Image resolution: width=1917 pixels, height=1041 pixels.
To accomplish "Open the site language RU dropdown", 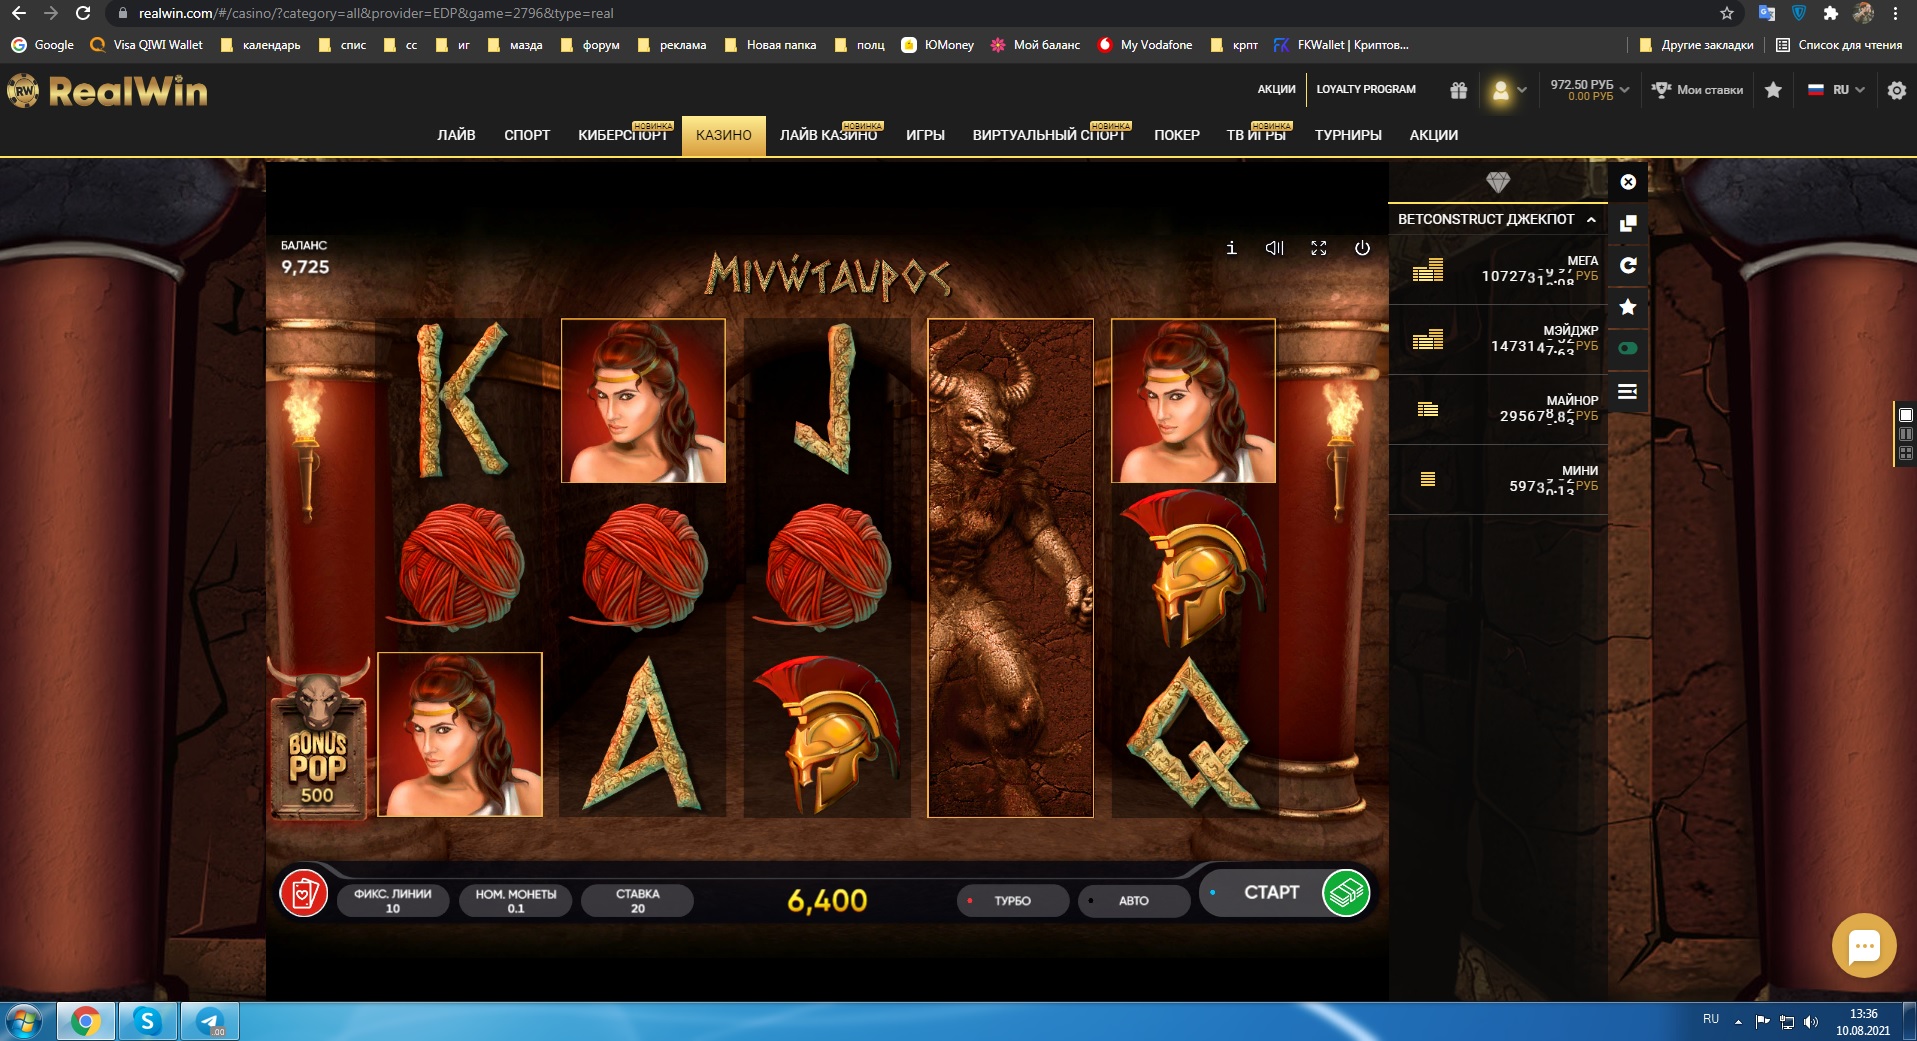I will (1836, 90).
